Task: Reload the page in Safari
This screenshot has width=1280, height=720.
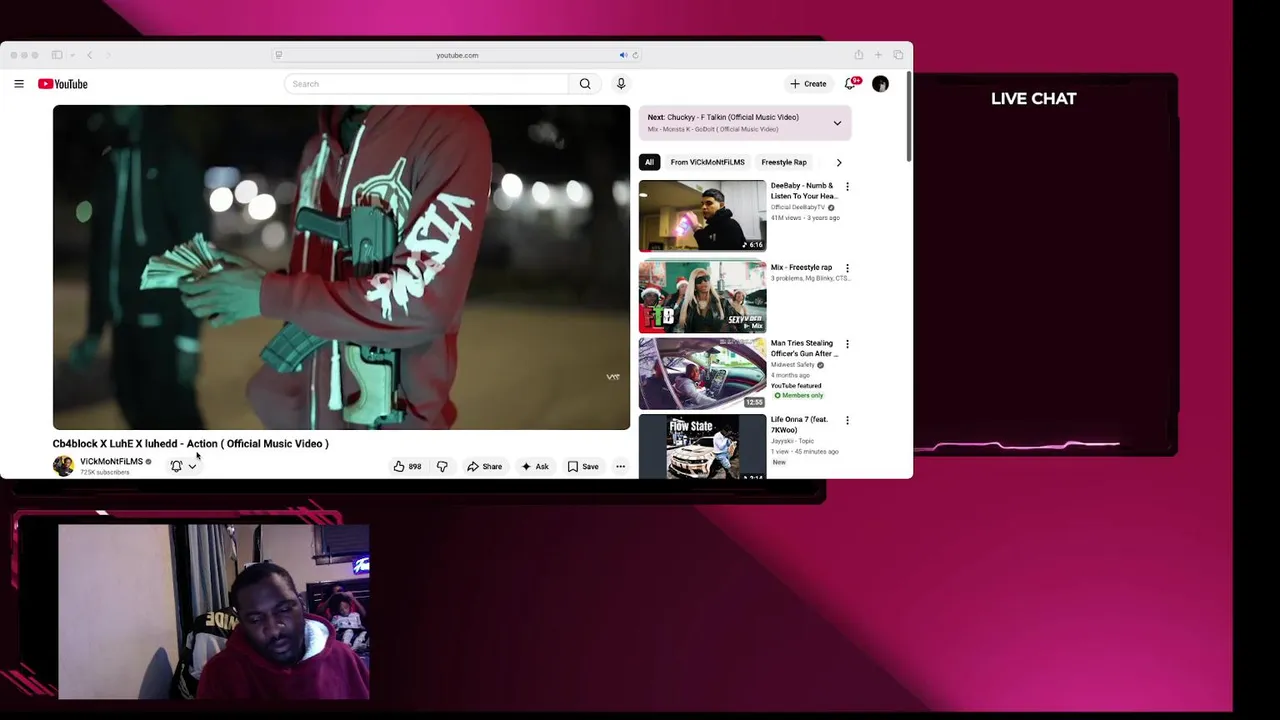Action: (635, 55)
